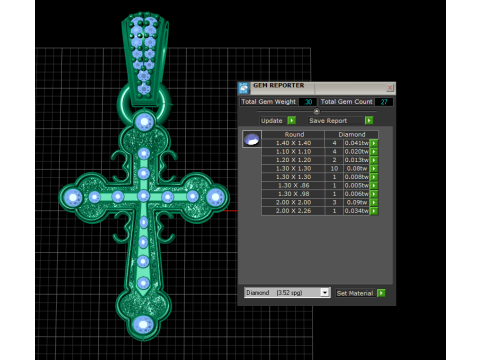This screenshot has width=480, height=360.
Task: Select the 1.30 X .98 size cell
Action: 293,194
